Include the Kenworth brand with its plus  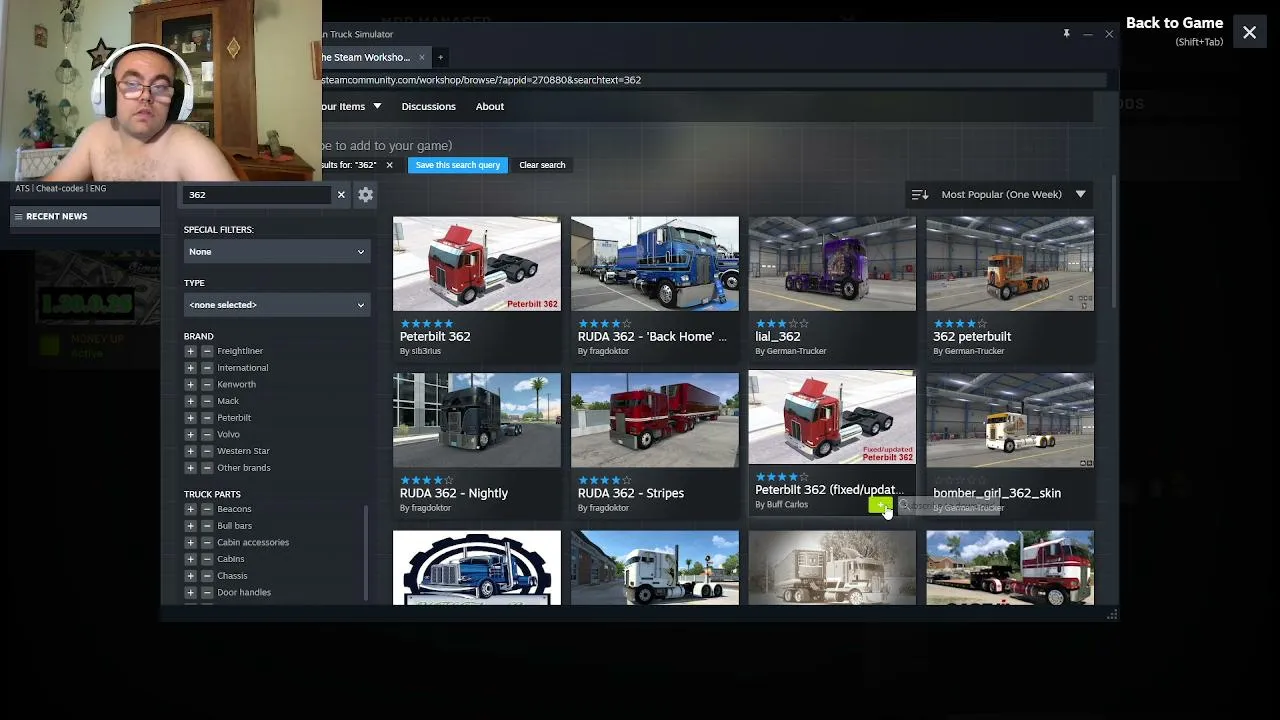(x=190, y=384)
